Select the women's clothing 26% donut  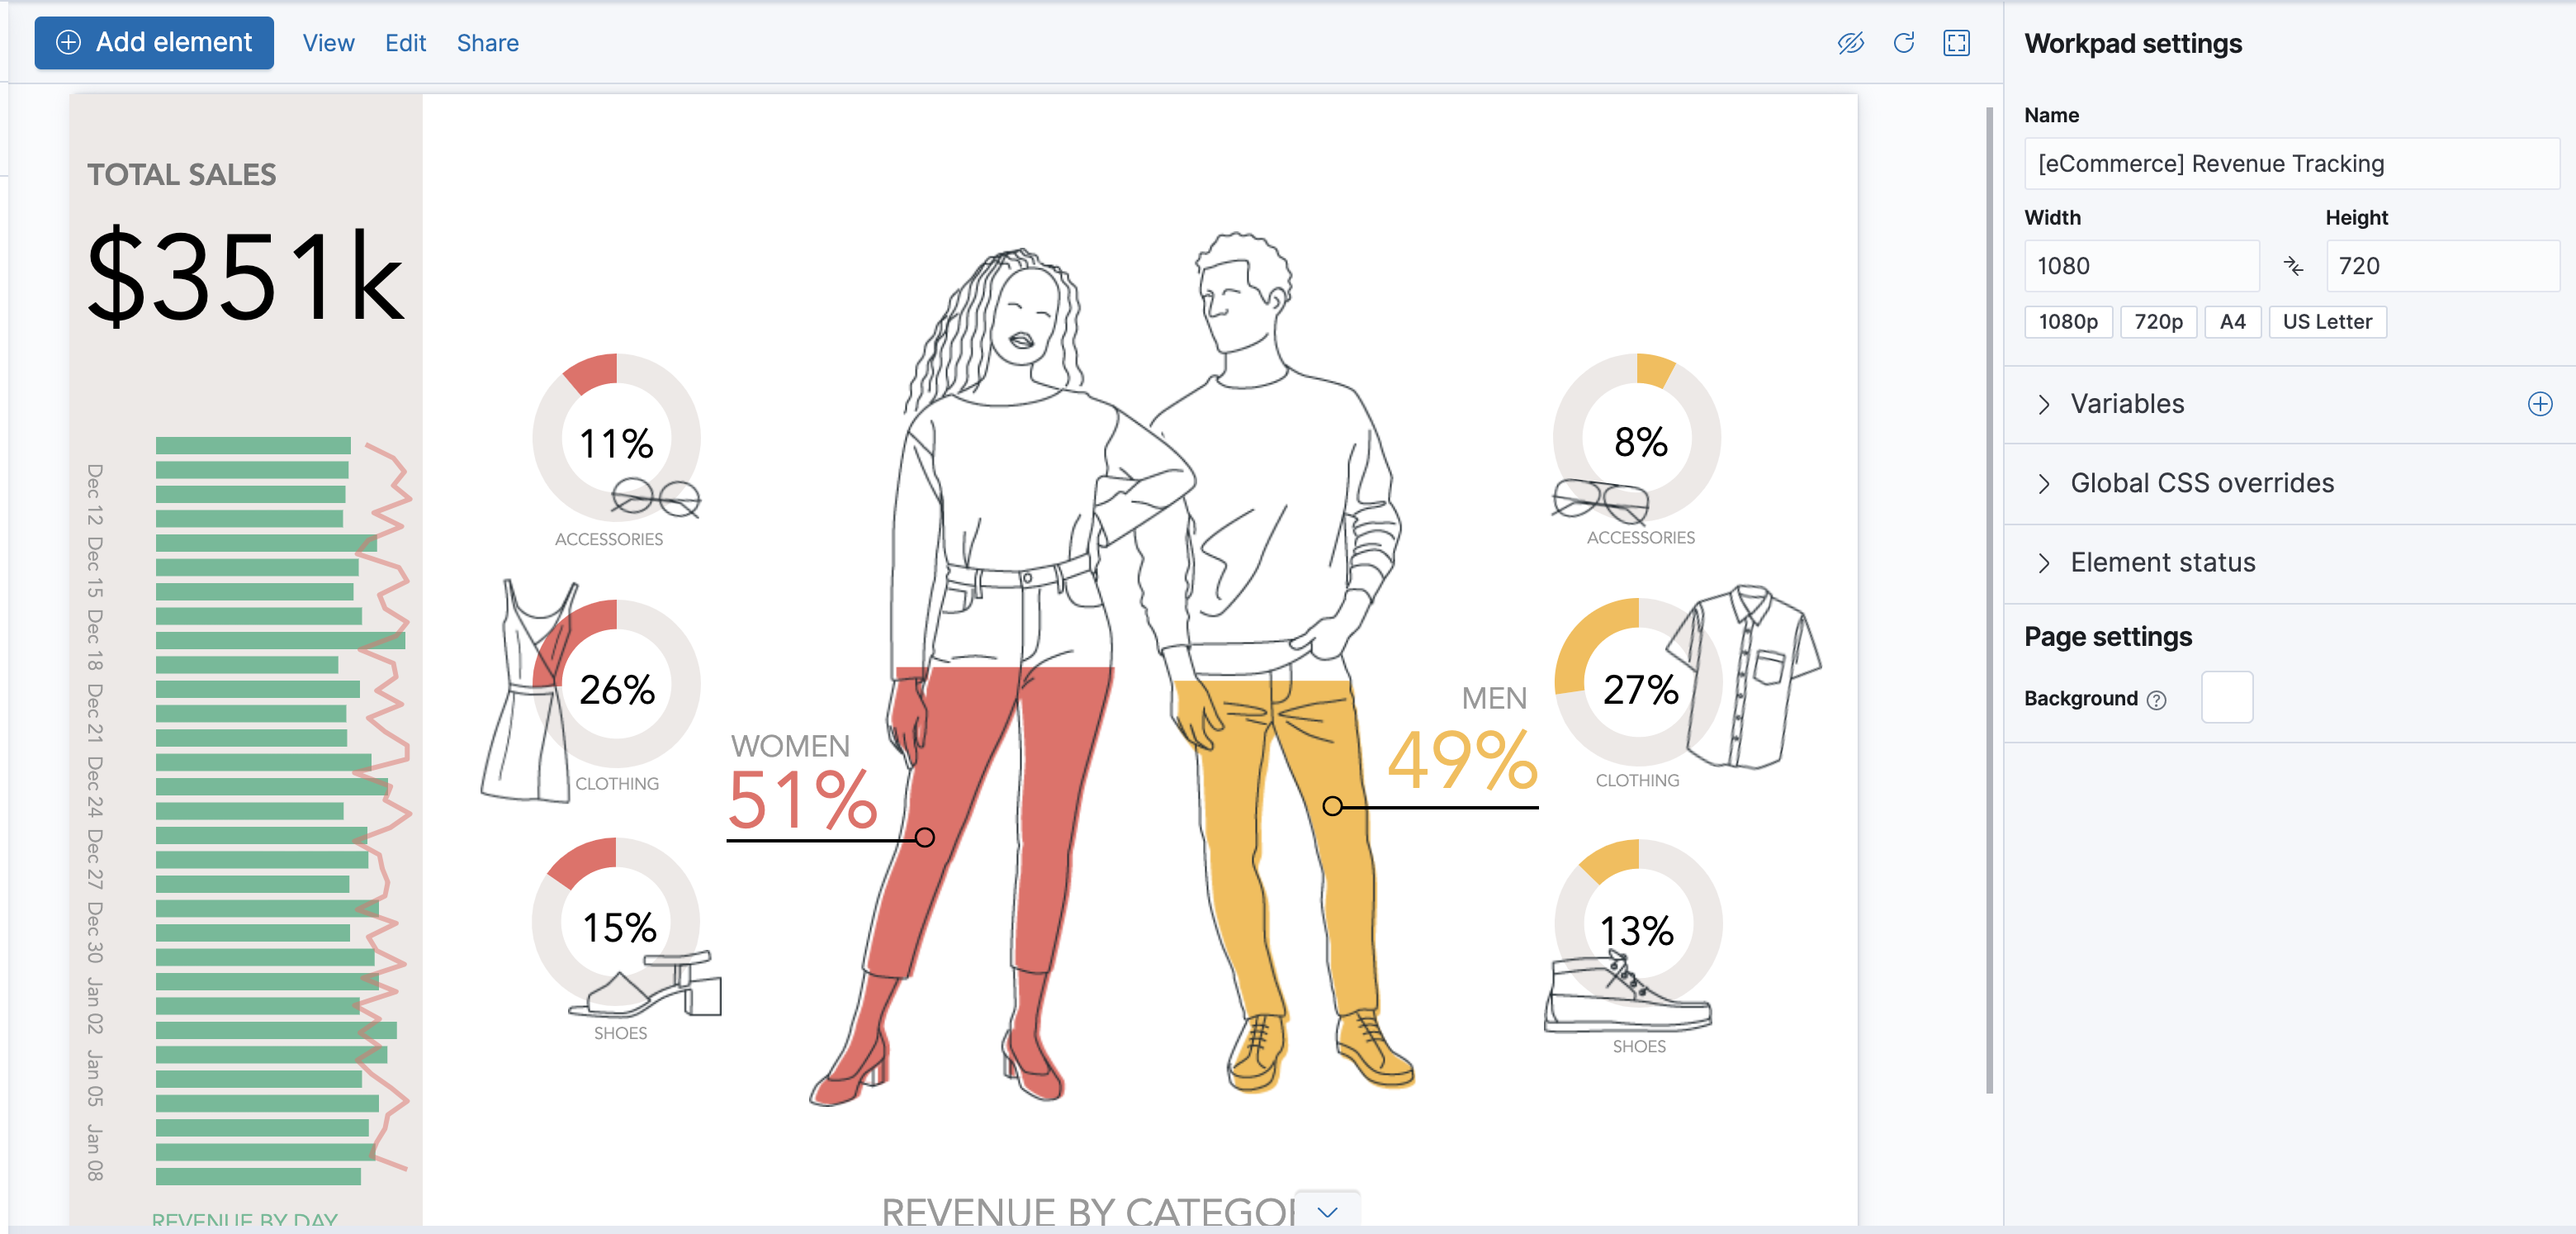616,684
